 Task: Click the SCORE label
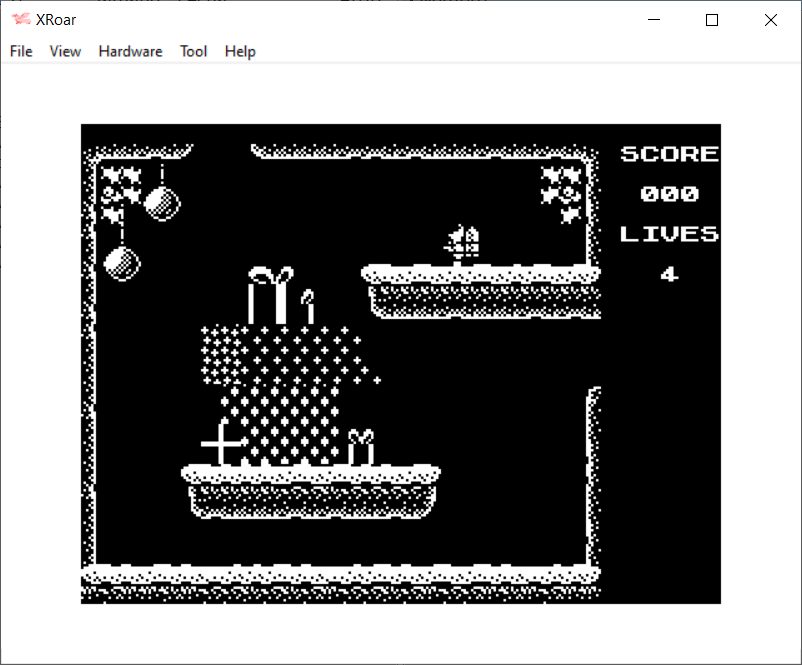[x=669, y=154]
